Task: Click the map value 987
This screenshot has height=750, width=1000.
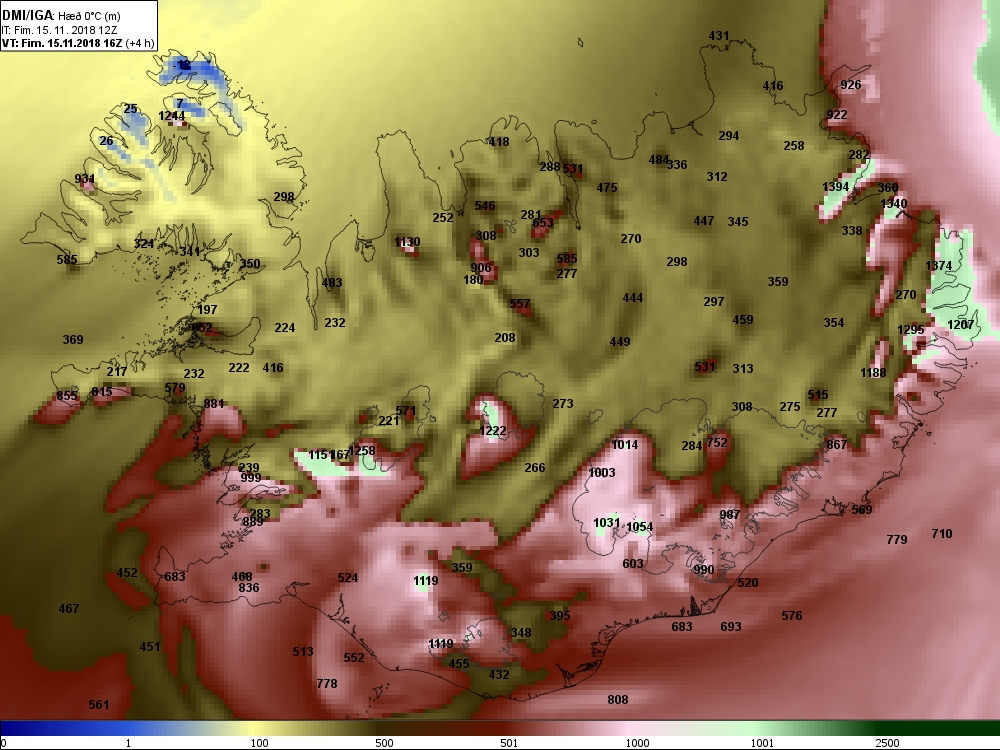Action: pyautogui.click(x=730, y=515)
